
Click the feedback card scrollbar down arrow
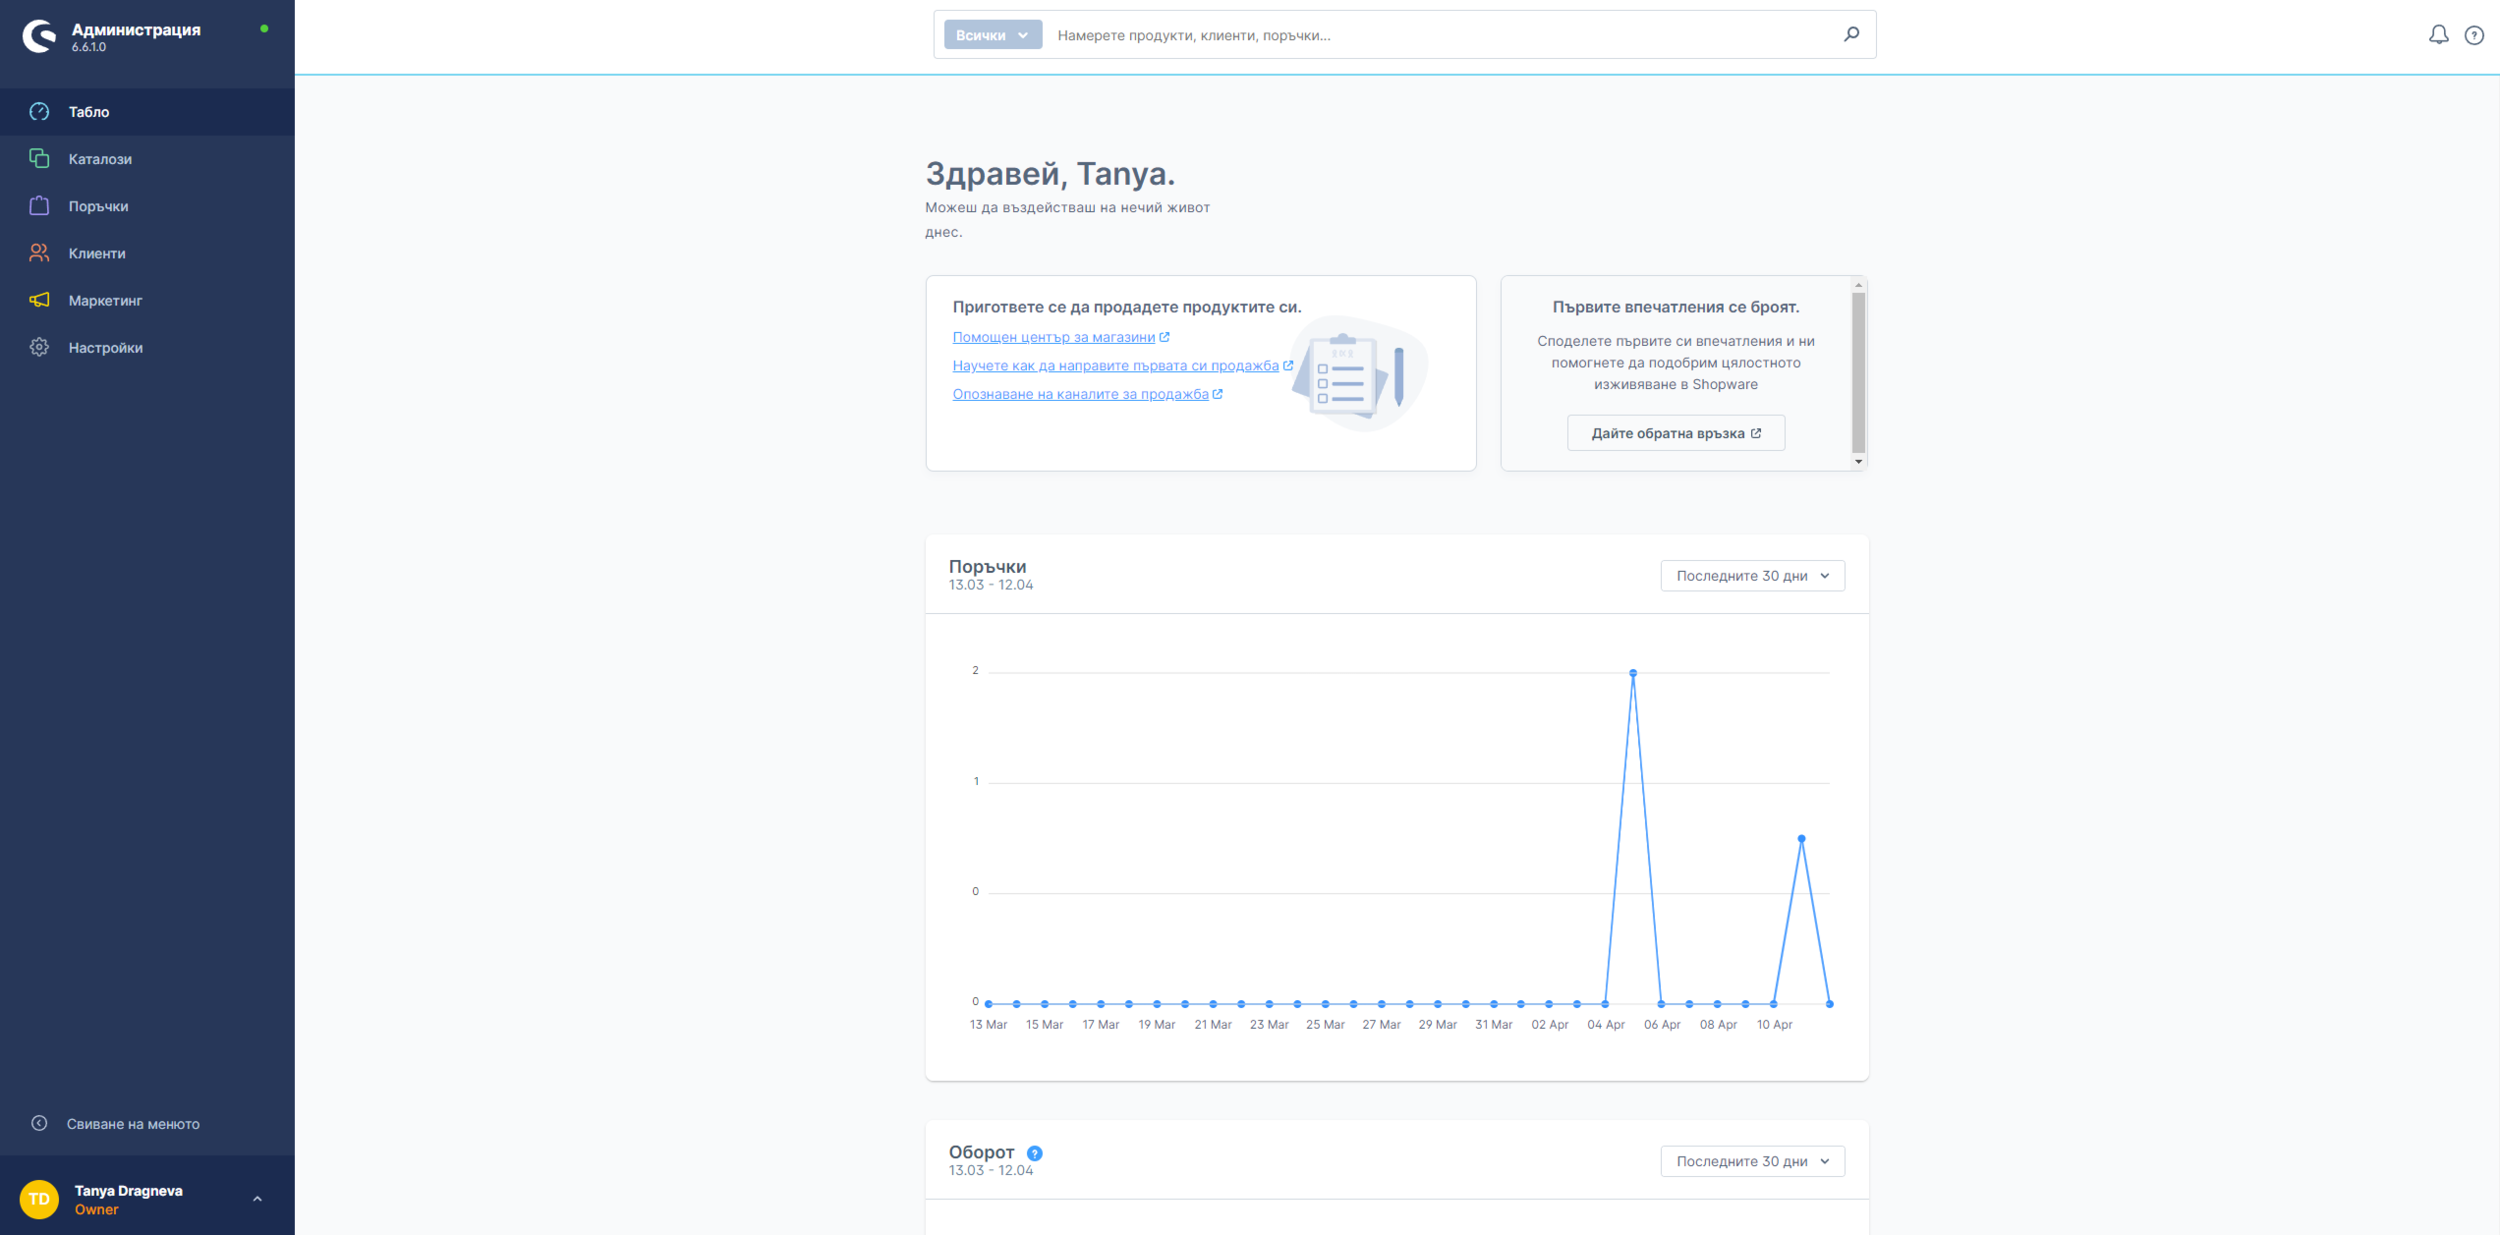coord(1858,462)
